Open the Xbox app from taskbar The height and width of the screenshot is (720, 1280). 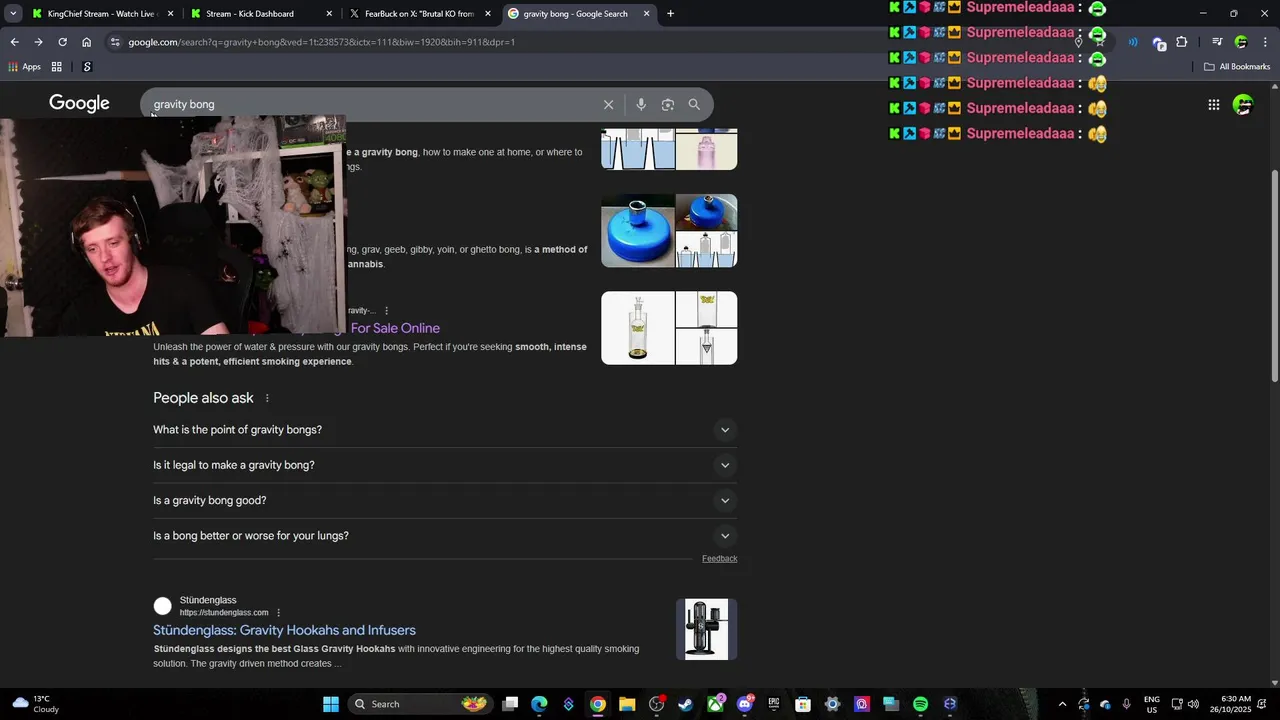pos(715,704)
